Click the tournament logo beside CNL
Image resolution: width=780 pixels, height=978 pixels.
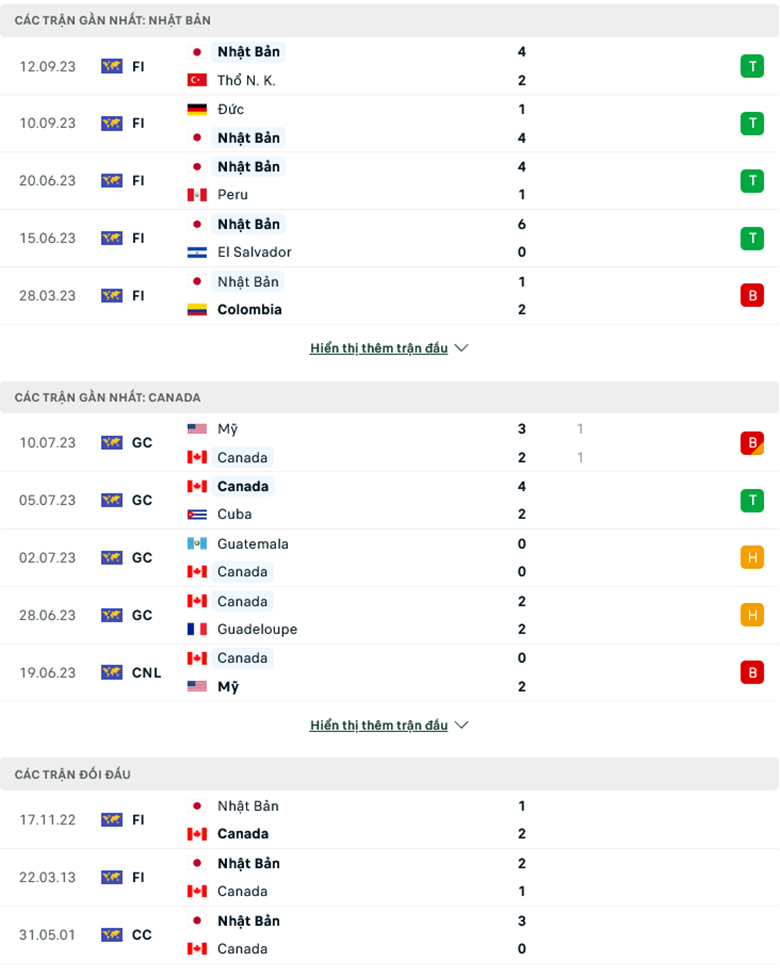(112, 672)
